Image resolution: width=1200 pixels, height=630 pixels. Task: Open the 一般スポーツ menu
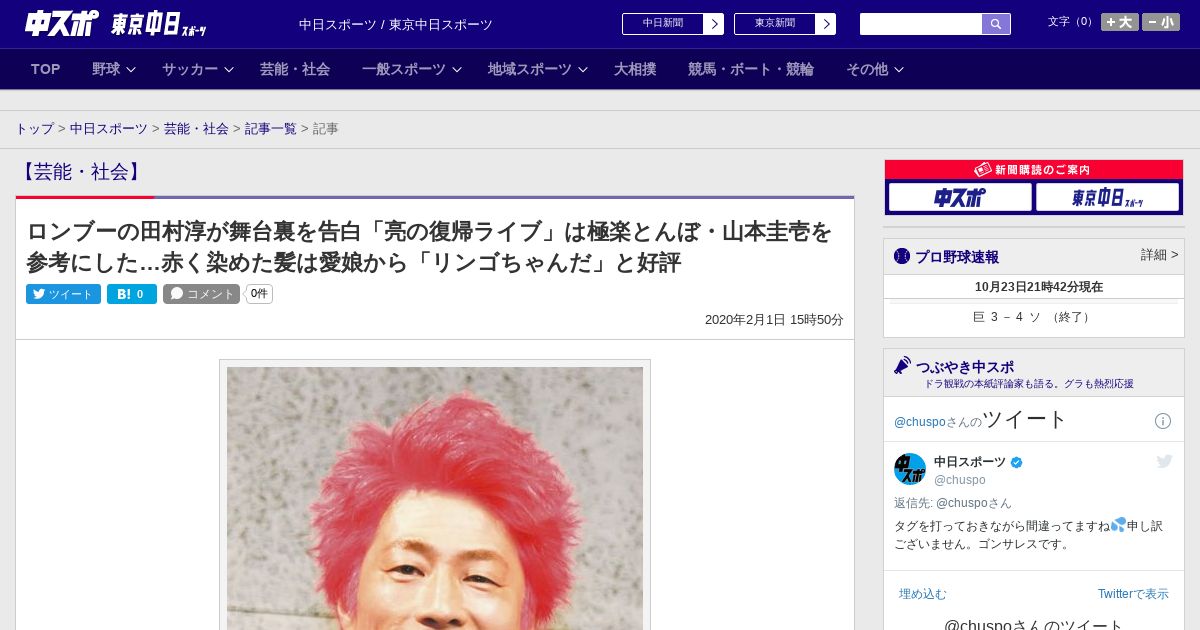coord(404,69)
